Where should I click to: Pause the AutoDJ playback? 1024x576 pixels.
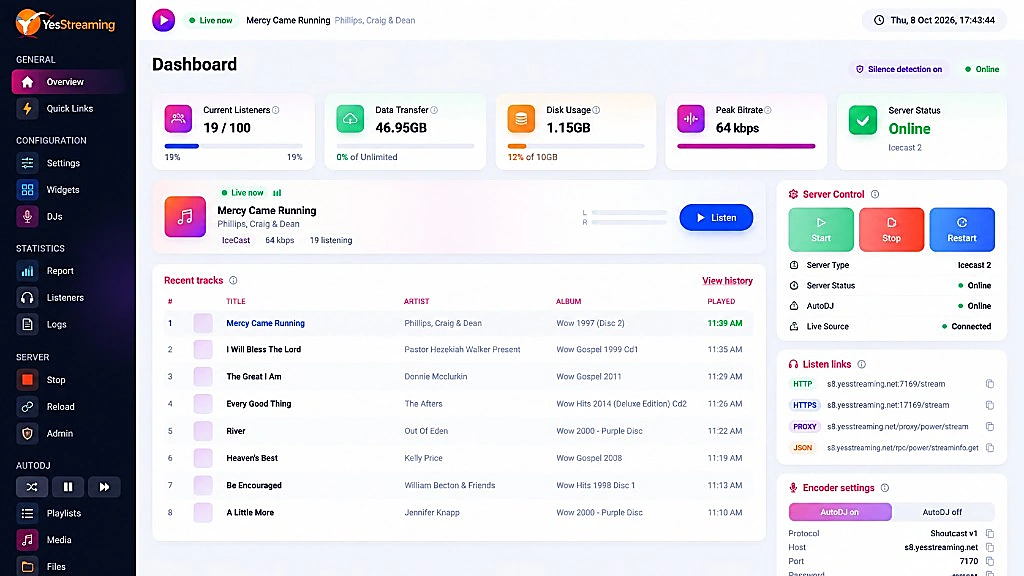tap(68, 487)
